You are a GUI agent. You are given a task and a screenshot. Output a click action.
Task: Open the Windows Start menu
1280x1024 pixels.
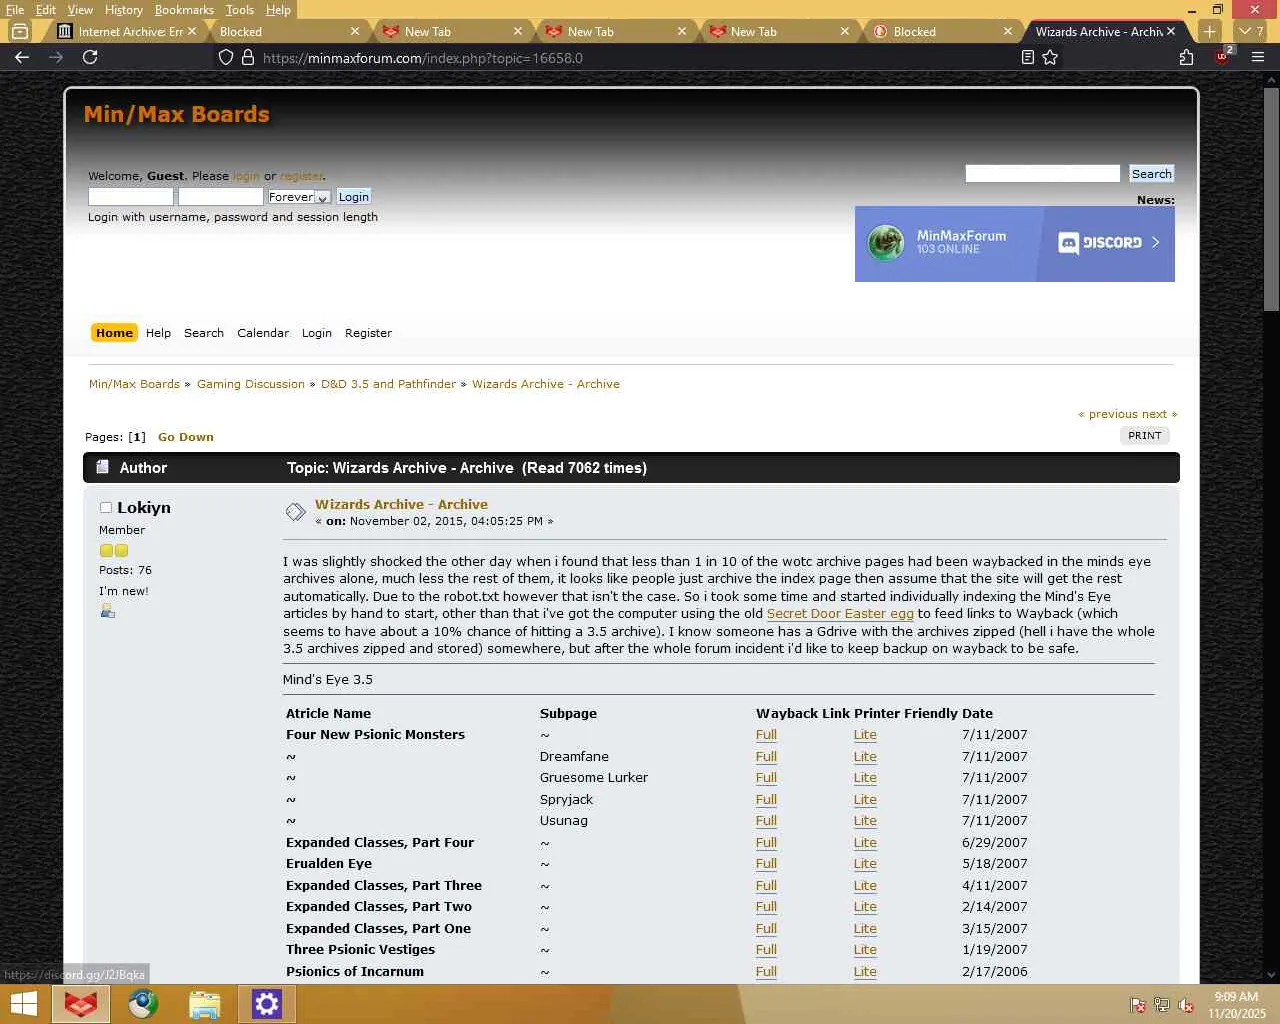pos(24,1004)
